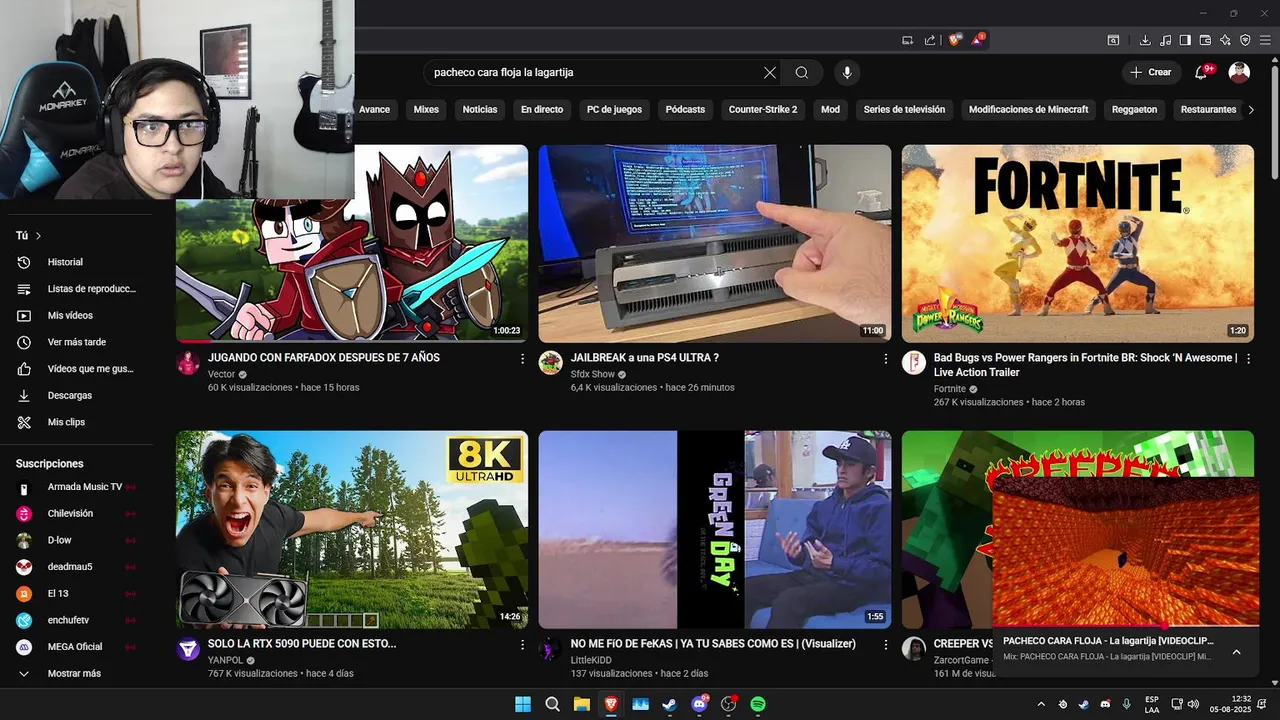Open Spotify from the taskbar
The width and height of the screenshot is (1280, 720).
point(758,704)
